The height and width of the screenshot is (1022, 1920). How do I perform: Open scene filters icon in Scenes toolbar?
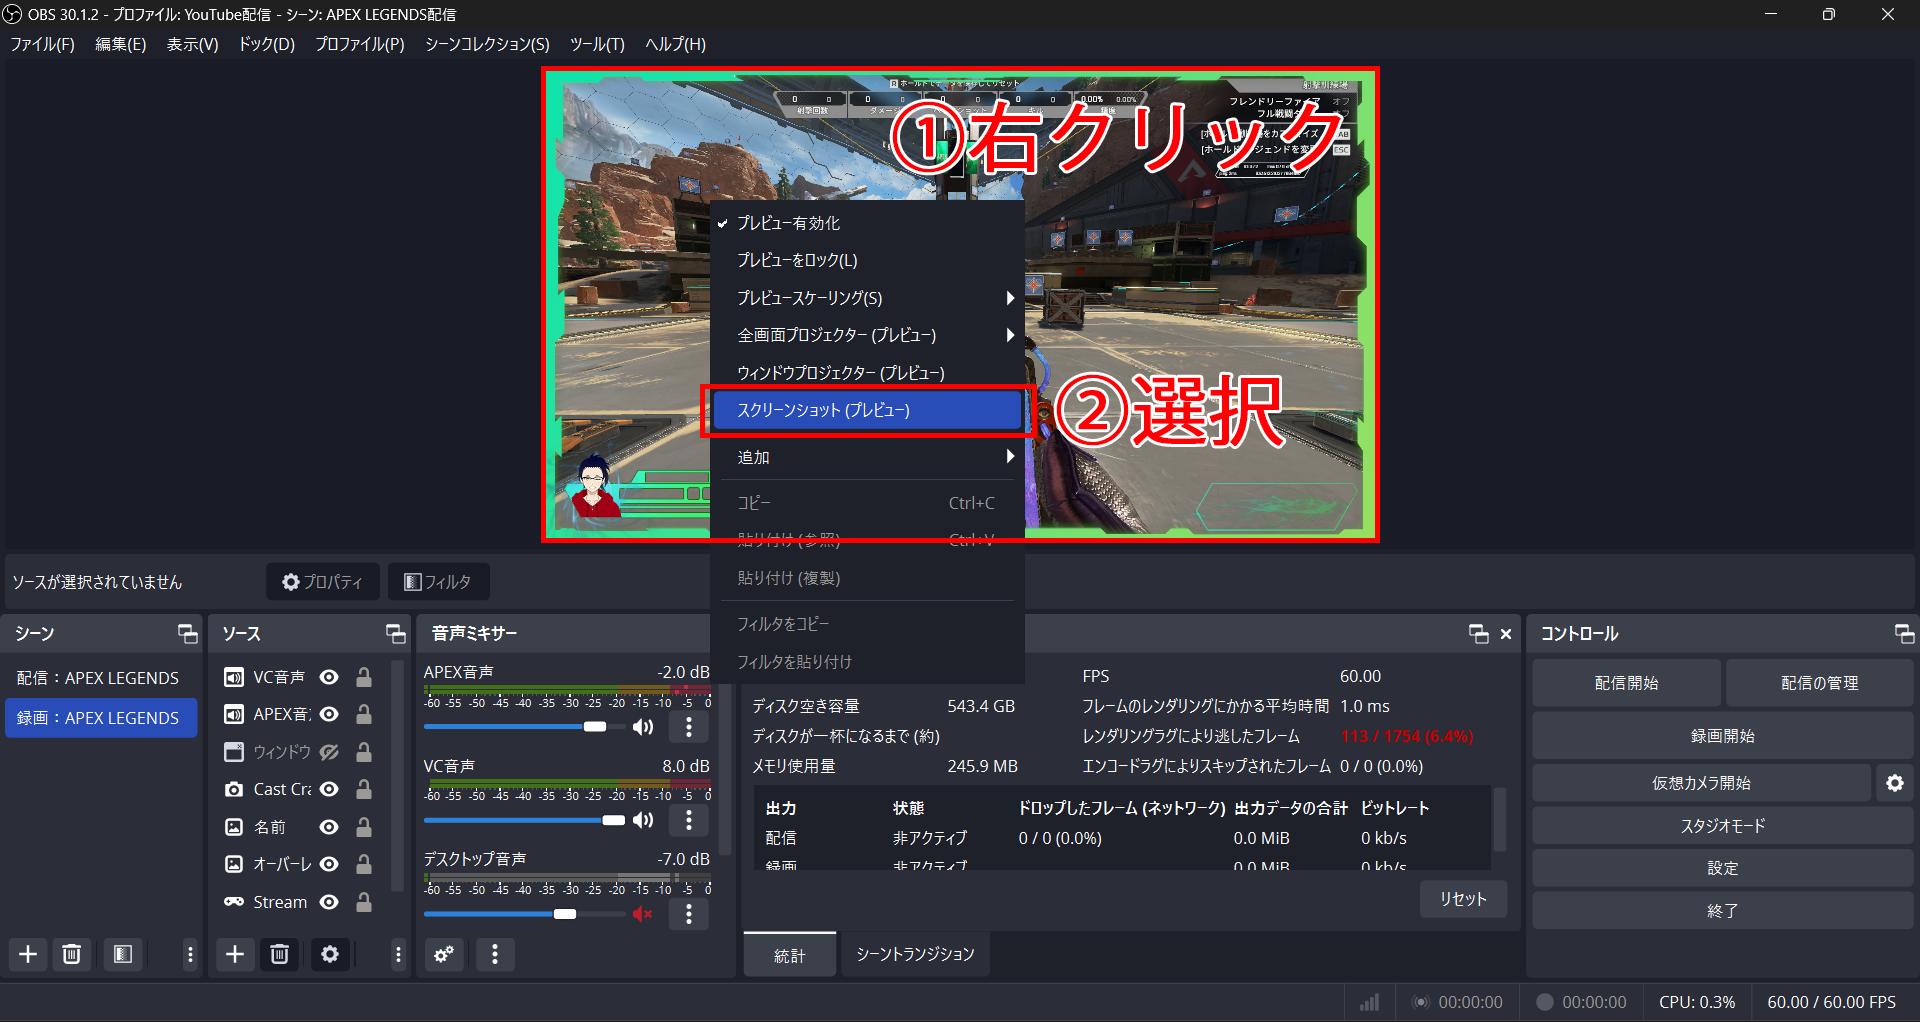[123, 954]
